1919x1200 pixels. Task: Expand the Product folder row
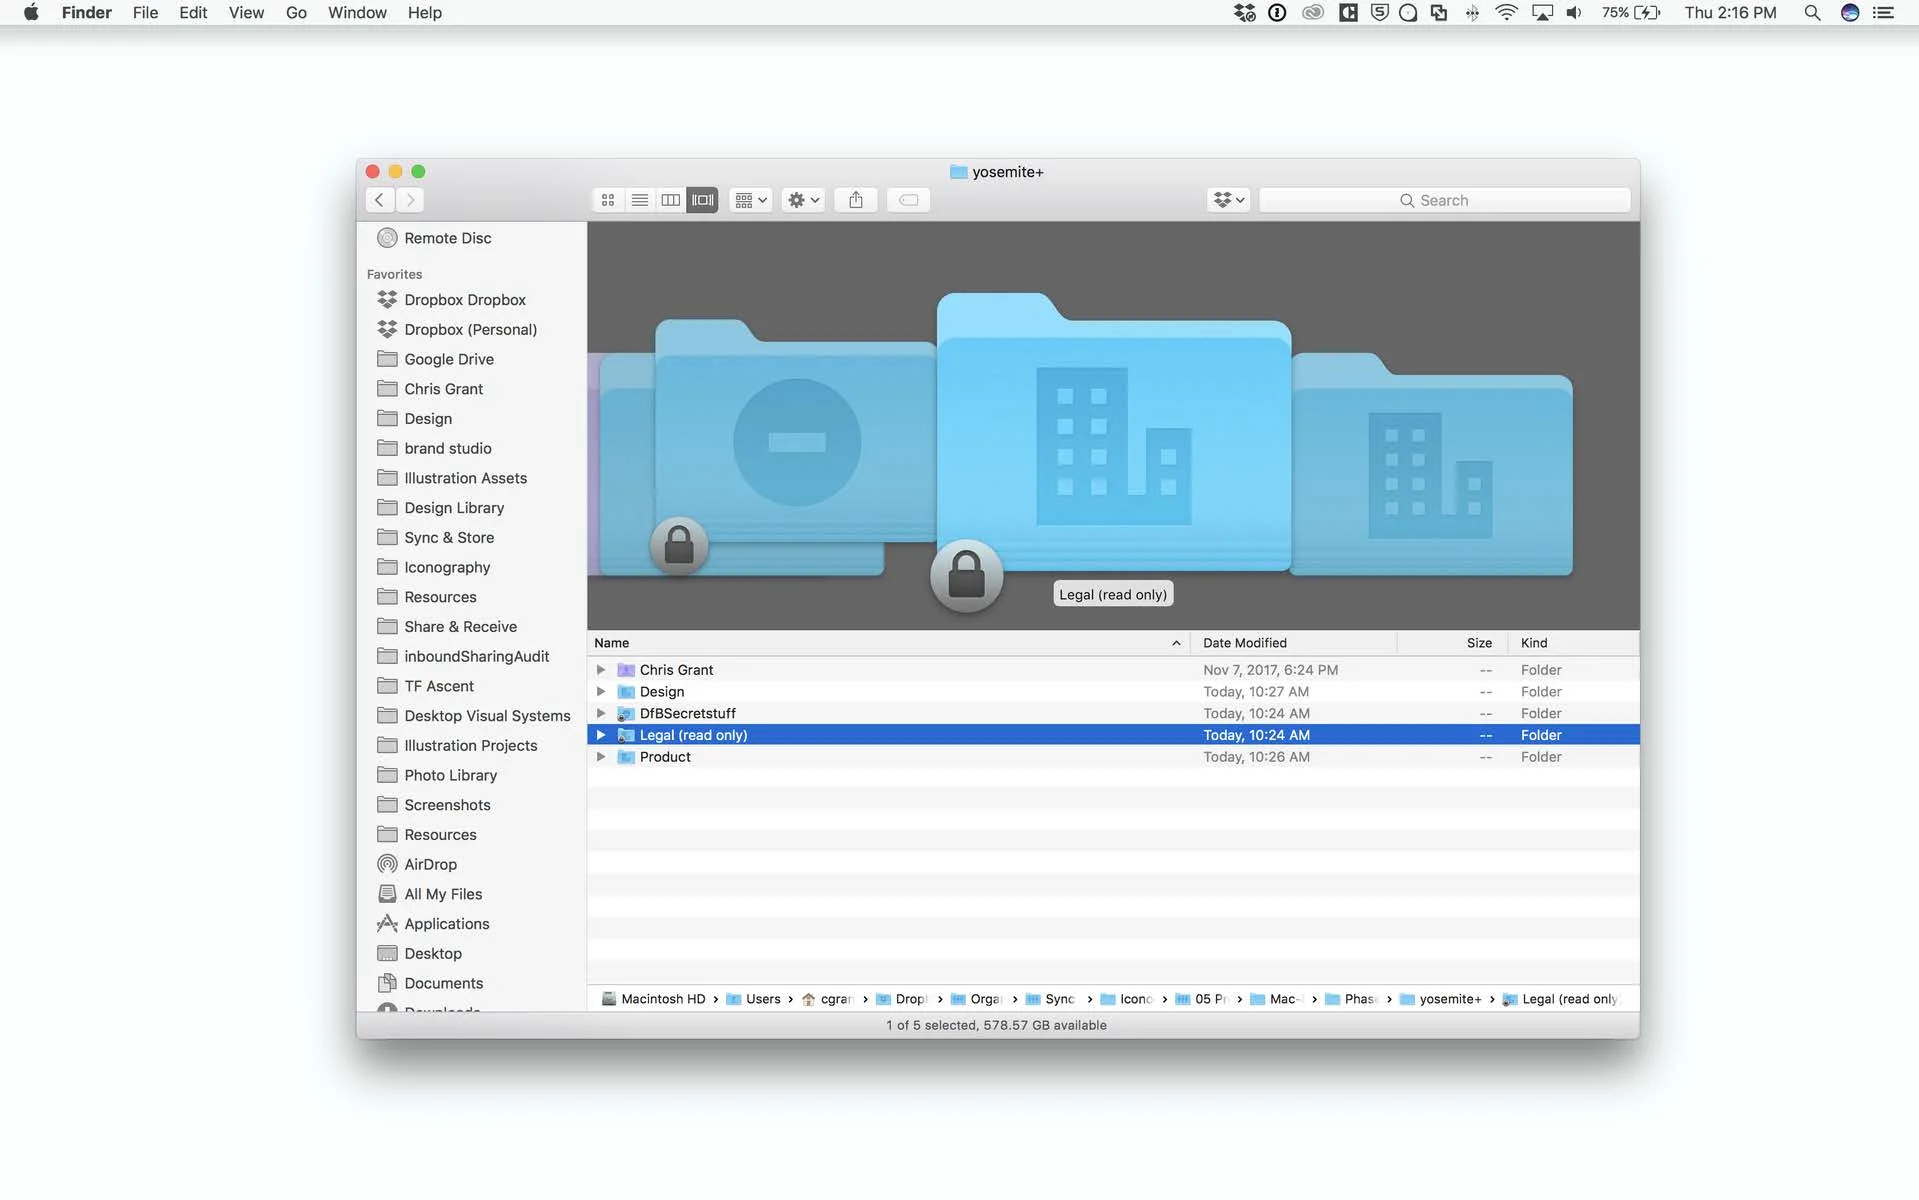tap(601, 757)
